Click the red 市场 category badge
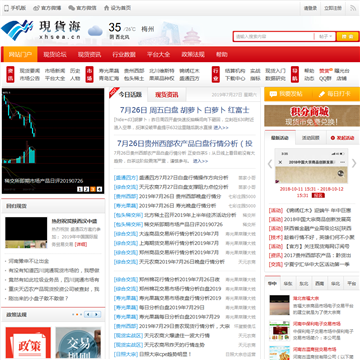Viewport: 360px width, 360px height. (89, 74)
